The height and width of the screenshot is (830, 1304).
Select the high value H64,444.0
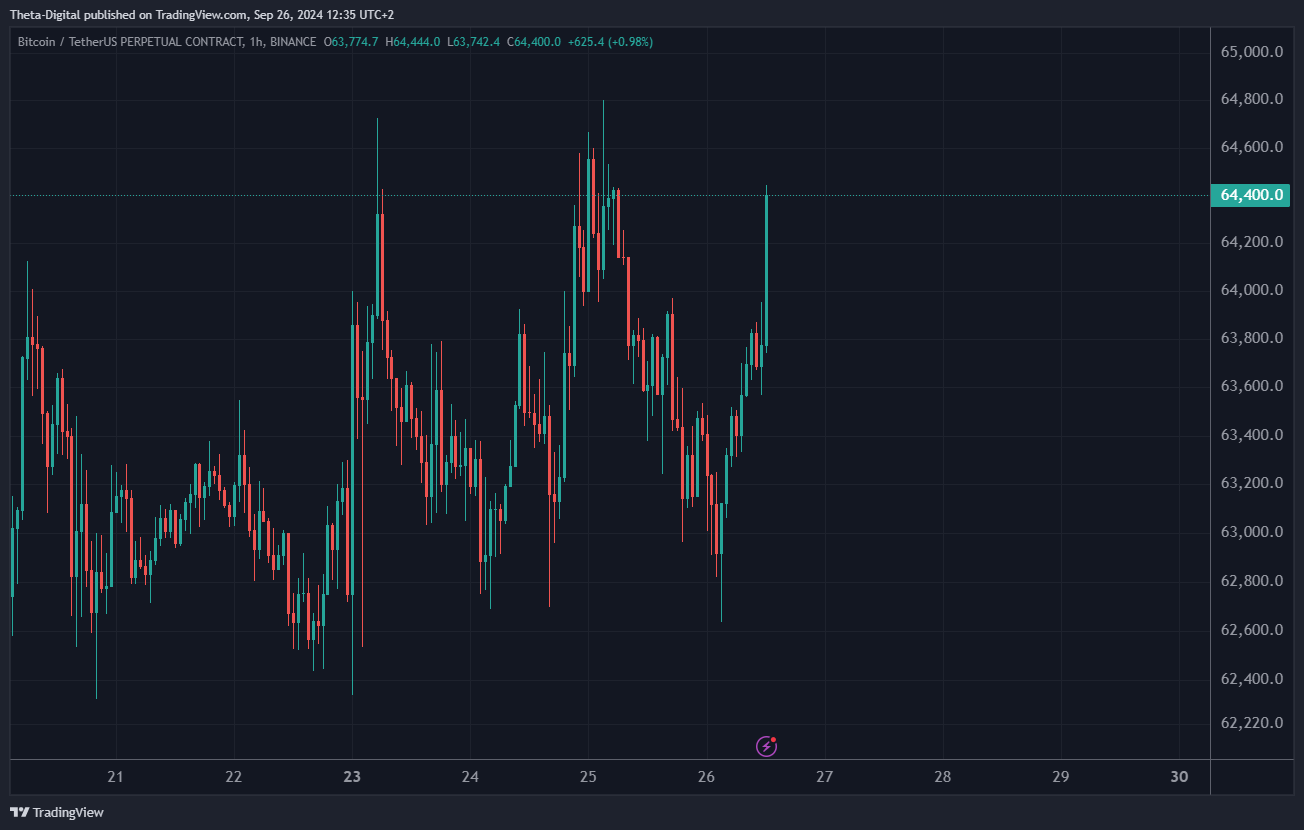(x=413, y=42)
